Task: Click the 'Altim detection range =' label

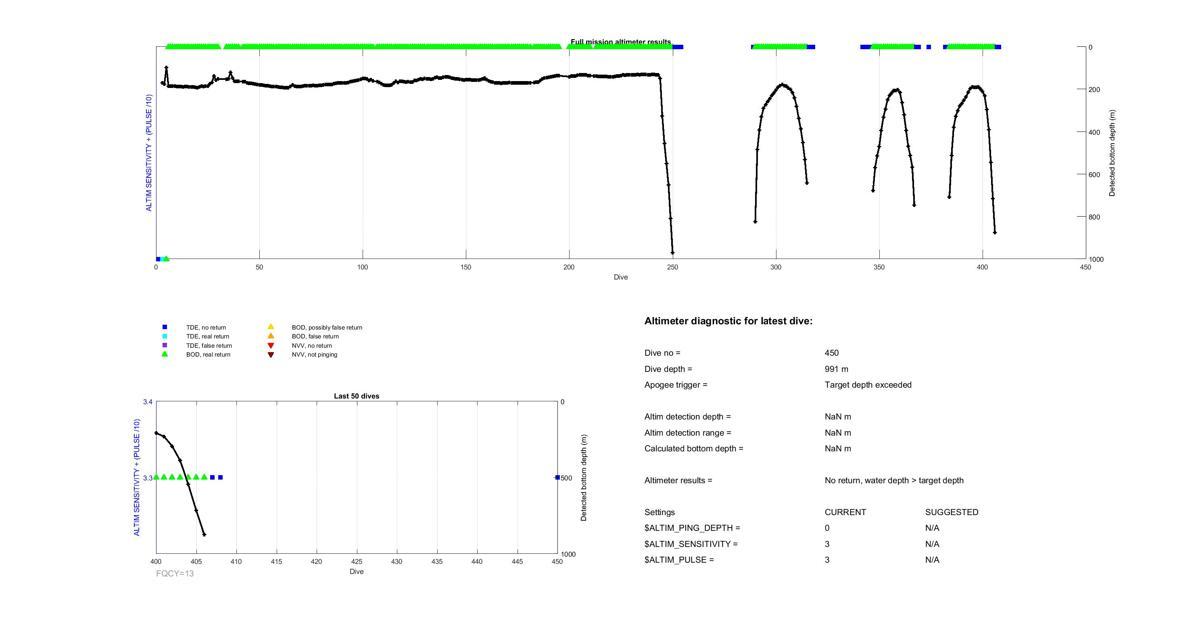Action: pos(688,433)
